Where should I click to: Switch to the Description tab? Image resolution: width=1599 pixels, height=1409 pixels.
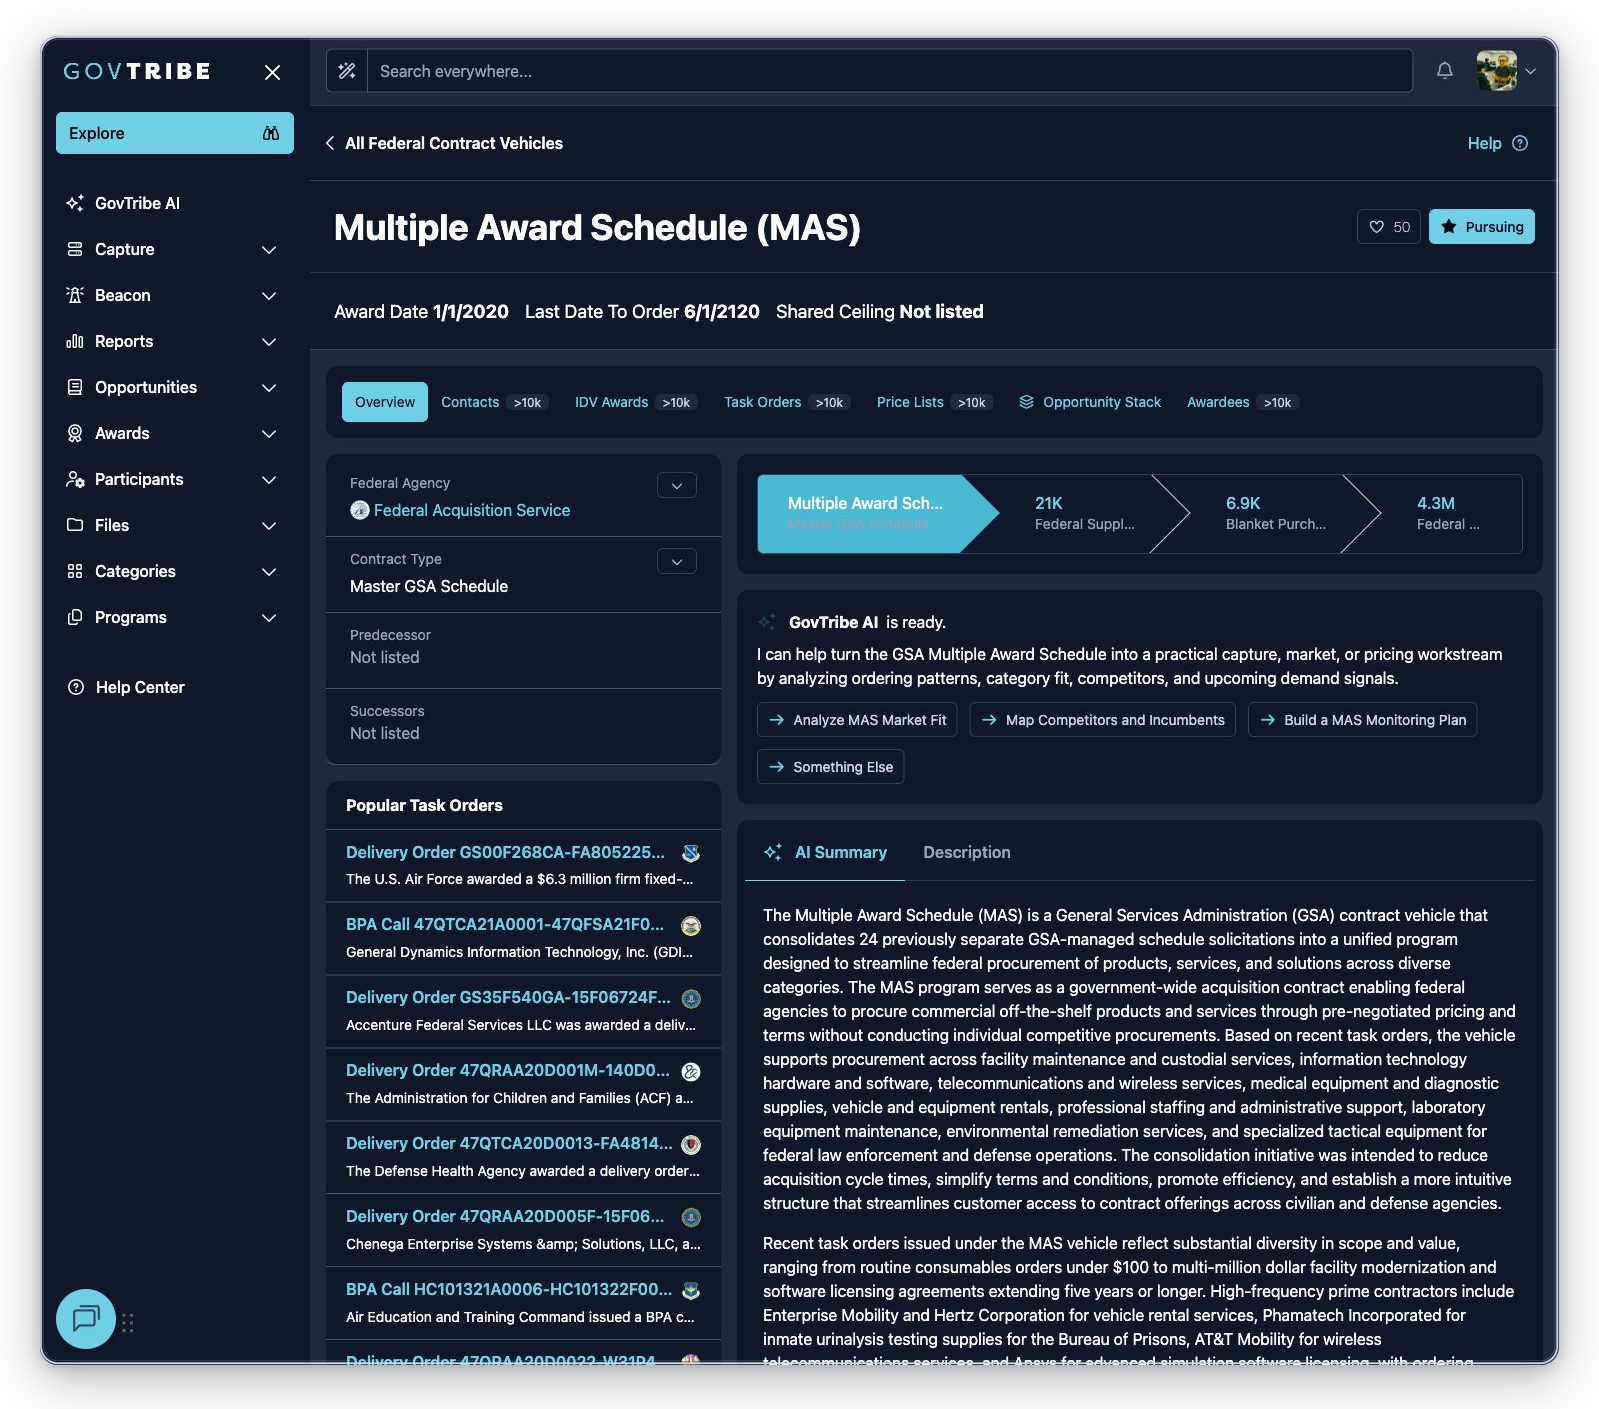click(x=966, y=852)
